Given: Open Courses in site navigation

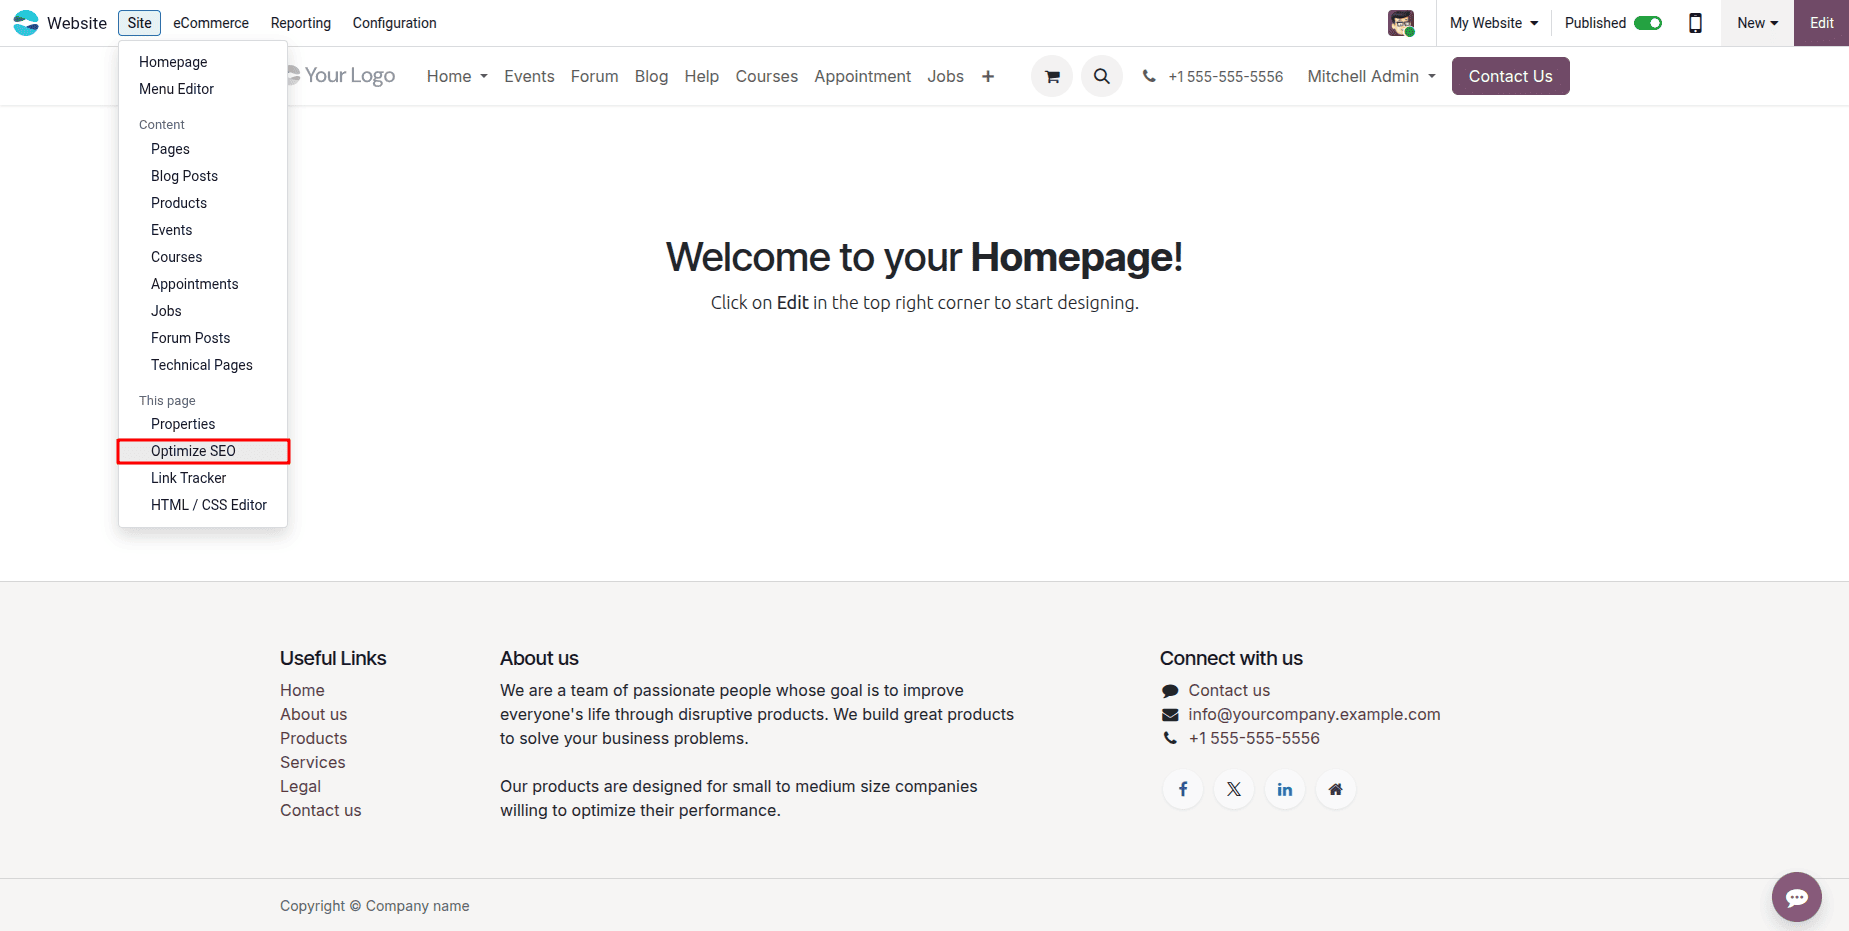Looking at the screenshot, I should click(766, 76).
